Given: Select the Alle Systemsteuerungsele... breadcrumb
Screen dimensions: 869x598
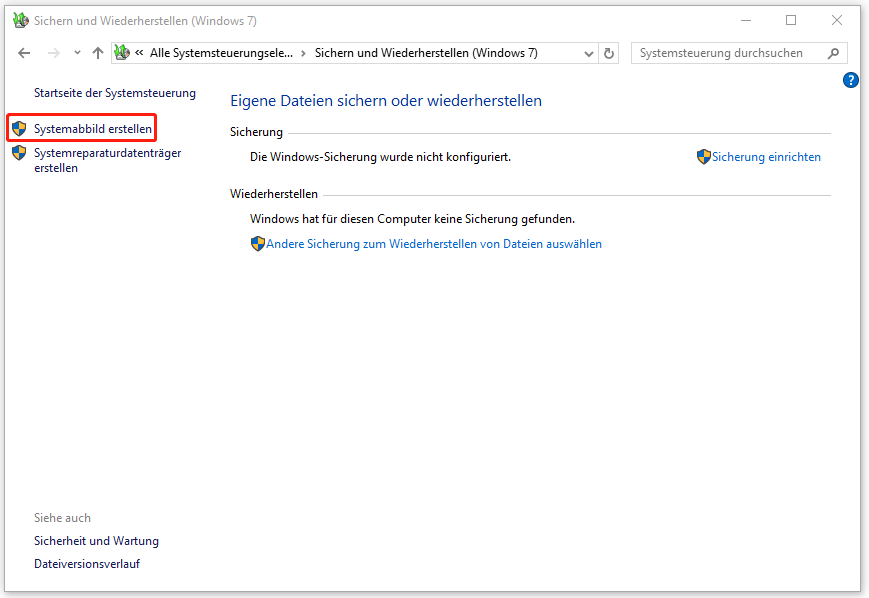Looking at the screenshot, I should click(x=221, y=53).
